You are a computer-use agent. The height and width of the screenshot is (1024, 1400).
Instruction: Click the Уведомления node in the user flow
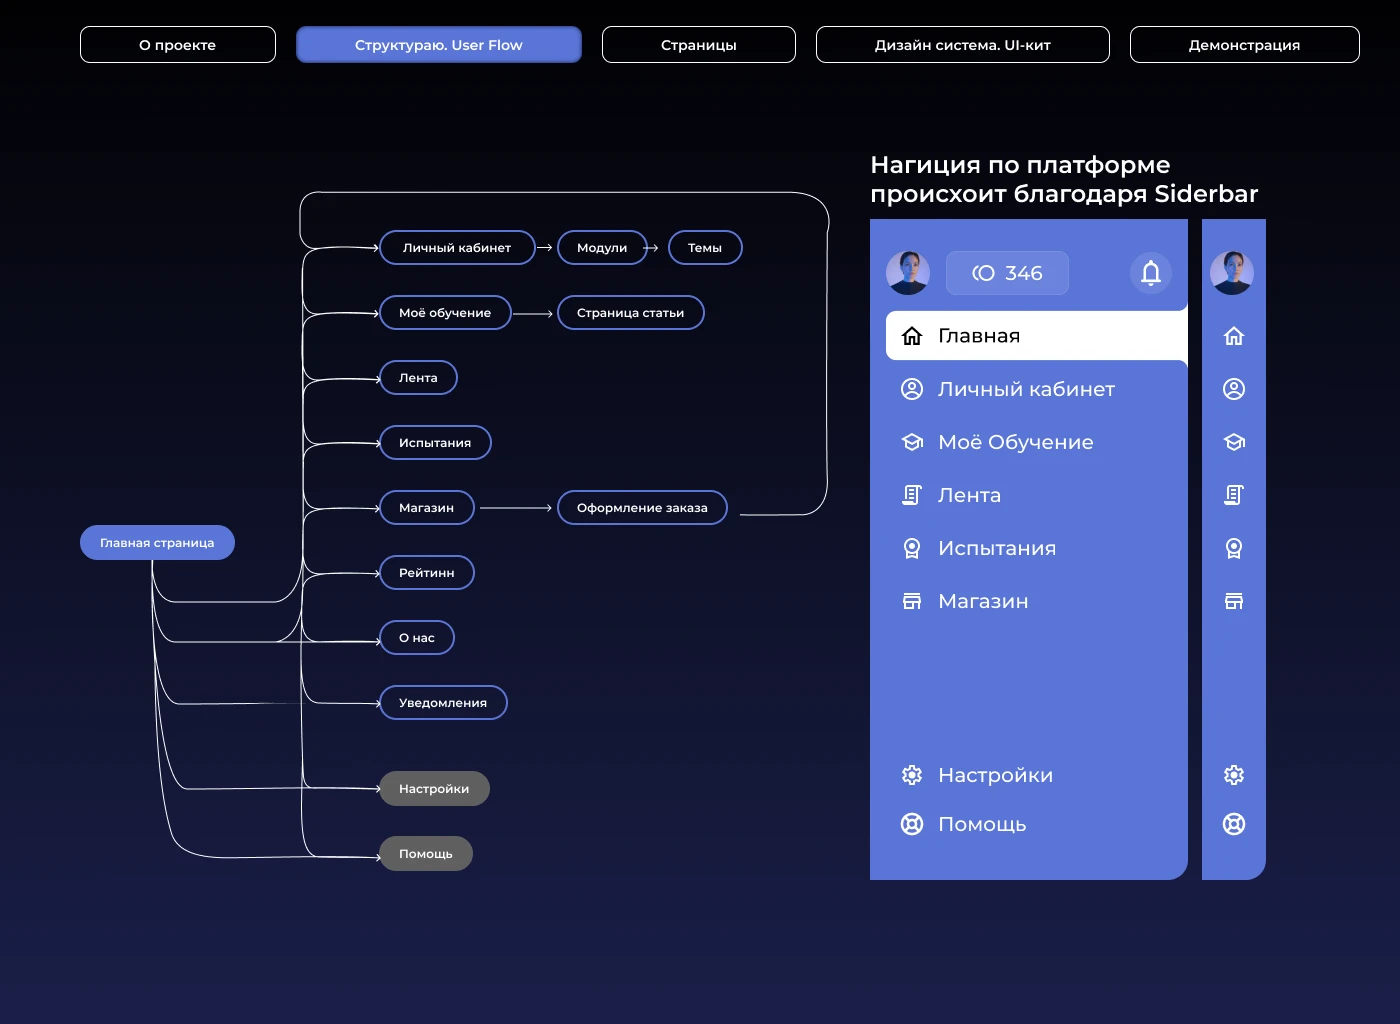[442, 702]
